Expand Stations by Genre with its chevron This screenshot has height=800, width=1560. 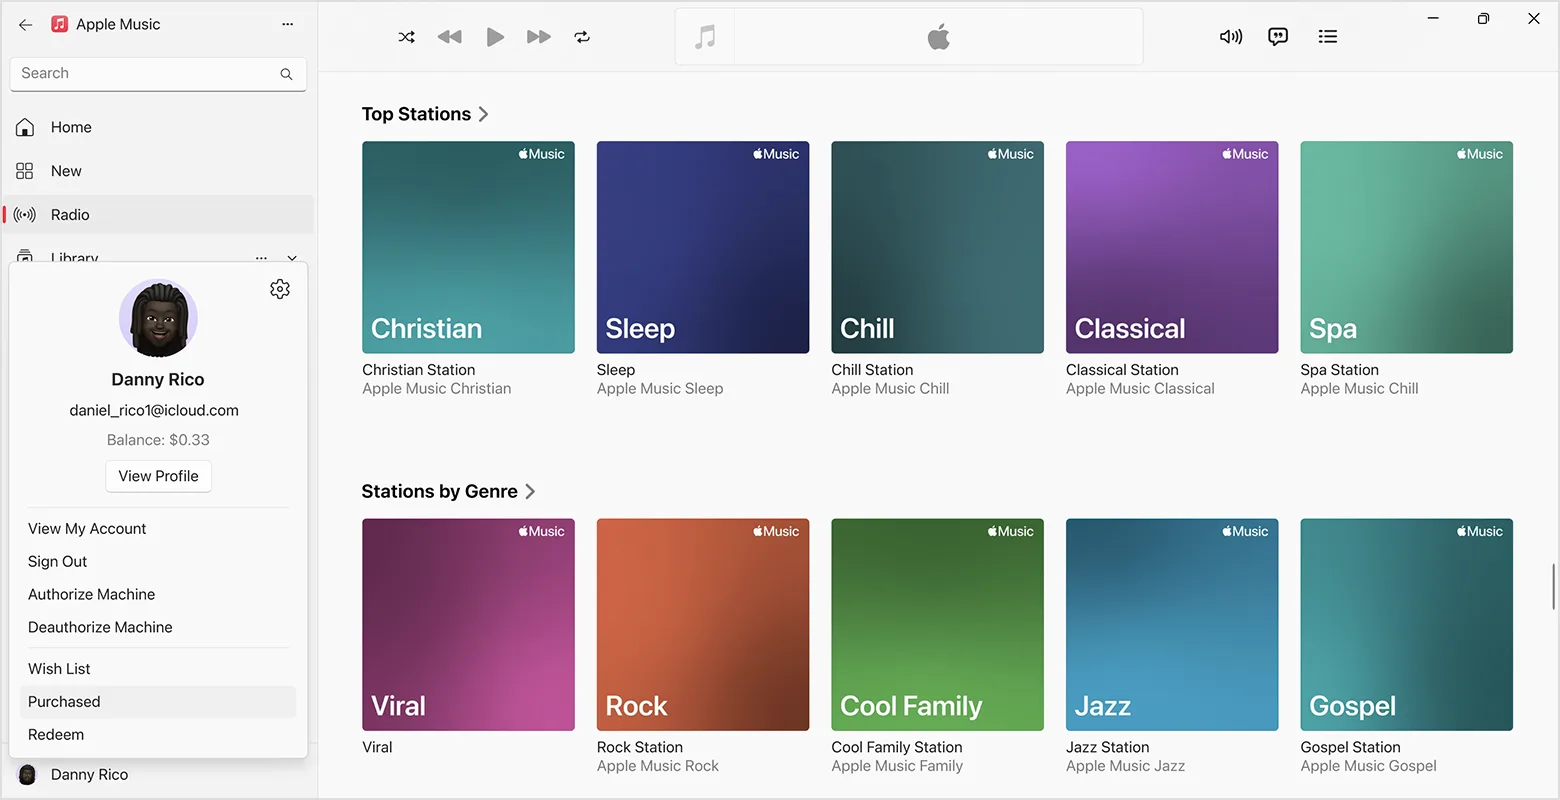coord(531,491)
